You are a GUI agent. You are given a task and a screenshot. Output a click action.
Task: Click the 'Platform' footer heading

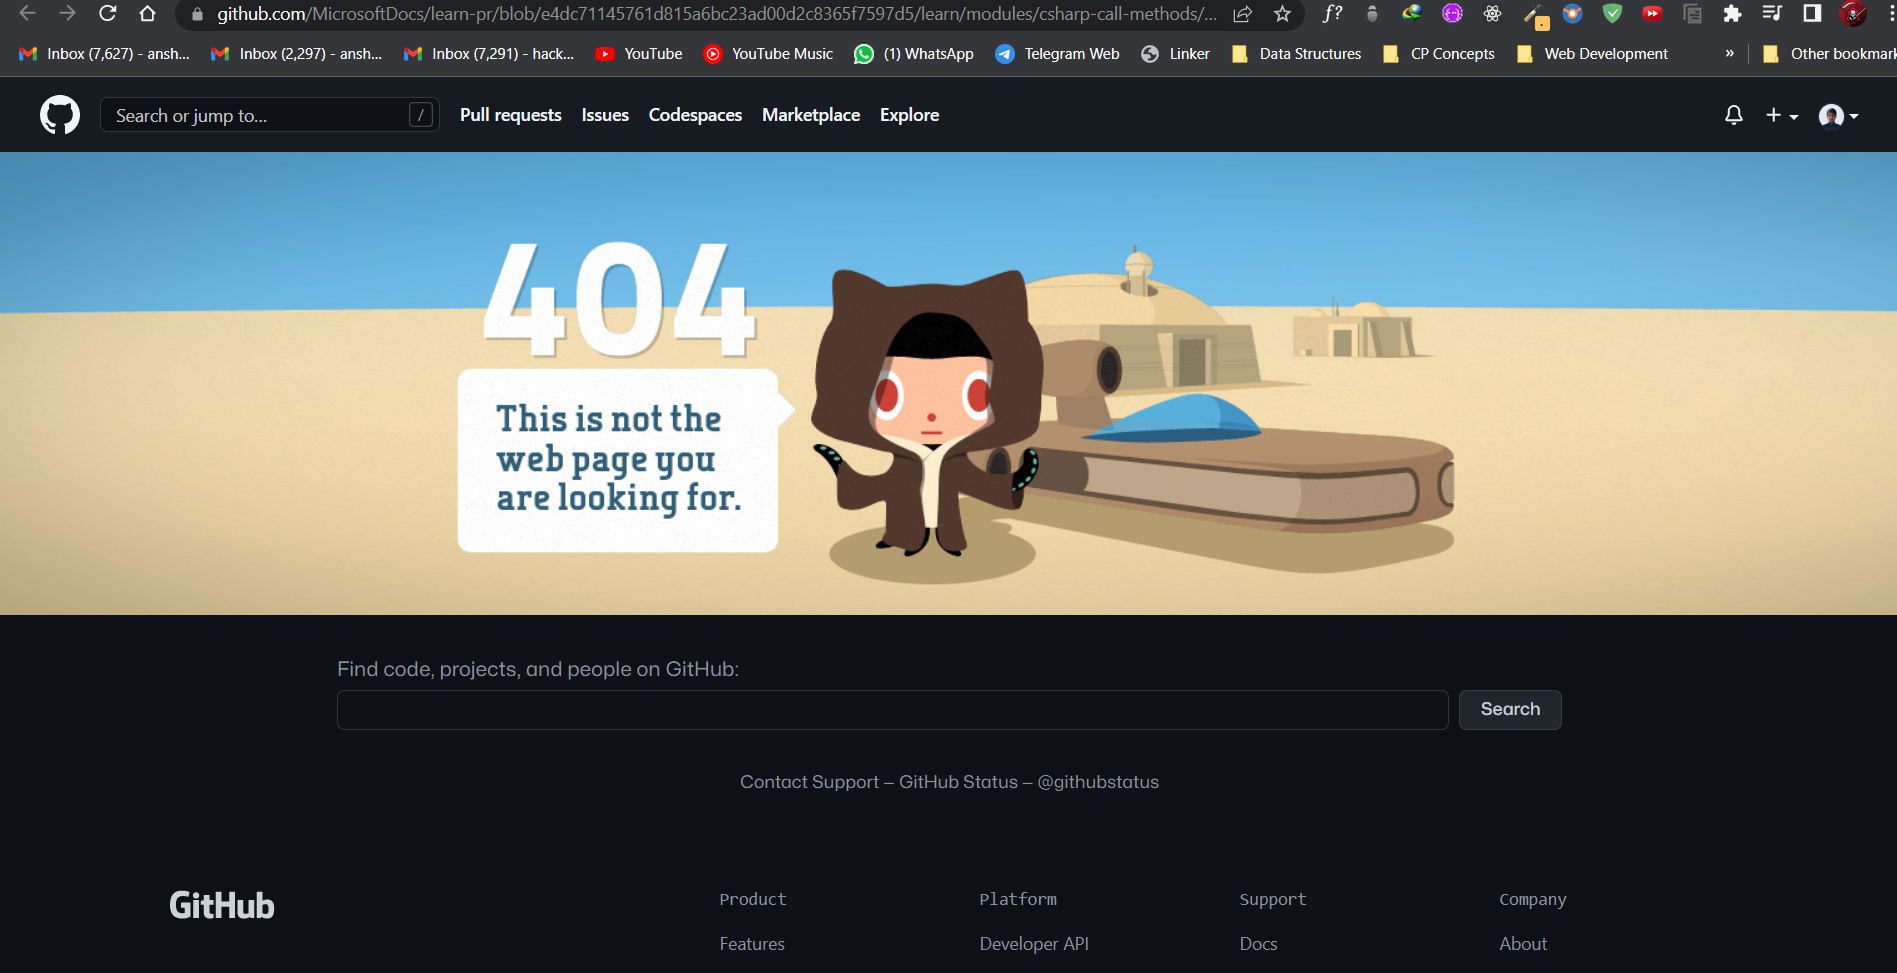coord(1018,899)
